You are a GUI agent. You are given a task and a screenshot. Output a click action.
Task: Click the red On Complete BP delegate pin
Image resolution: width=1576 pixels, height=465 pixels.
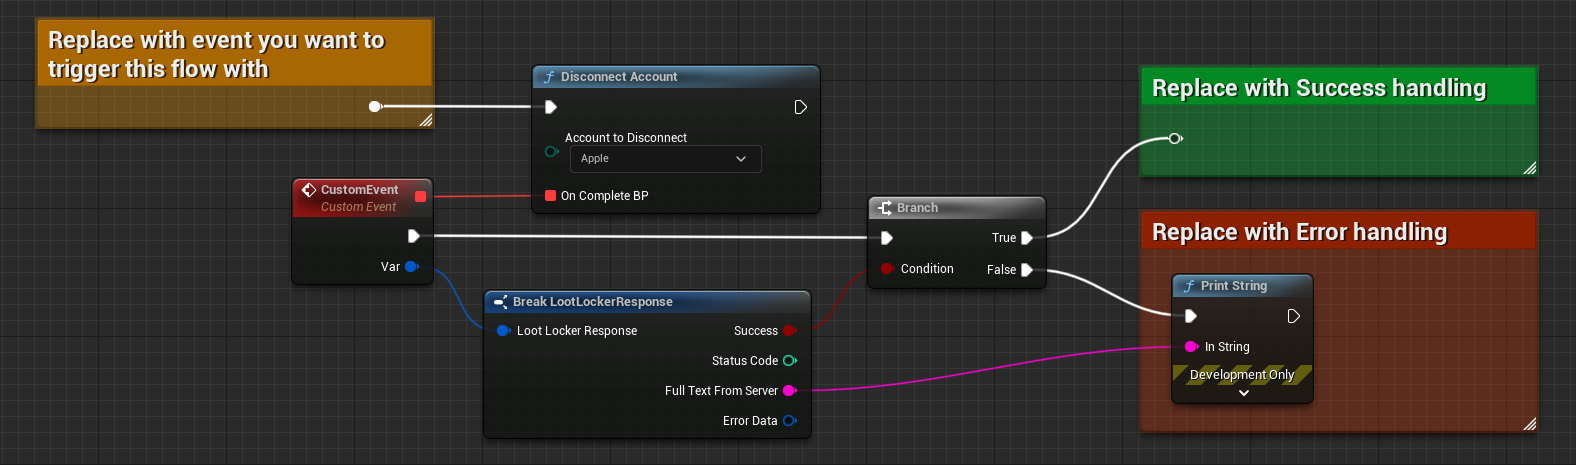tap(550, 196)
